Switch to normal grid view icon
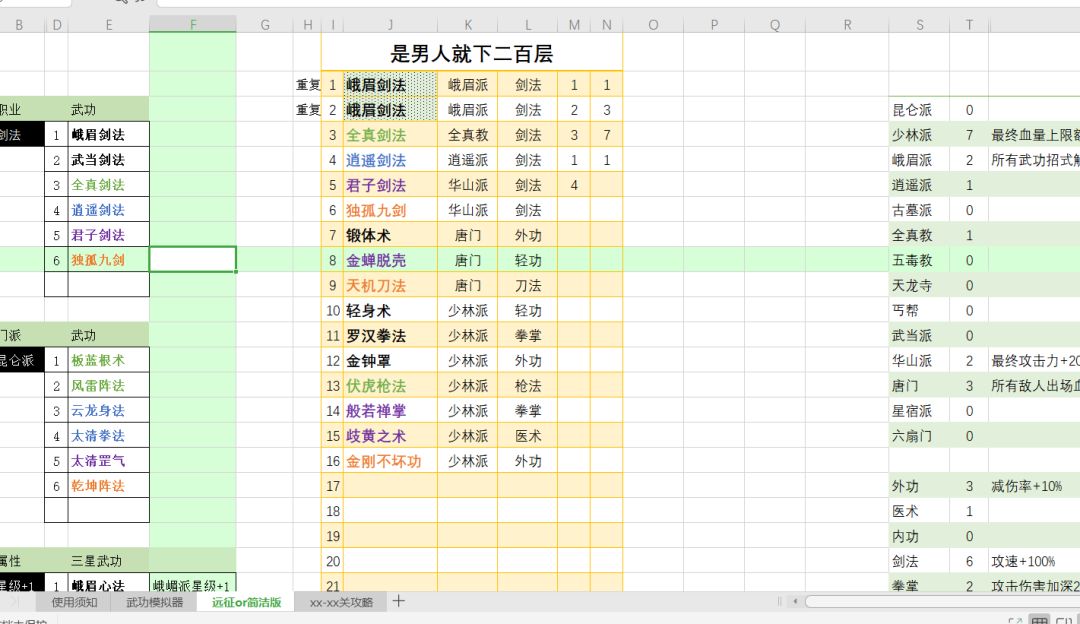This screenshot has width=1080, height=624. pyautogui.click(x=1039, y=621)
